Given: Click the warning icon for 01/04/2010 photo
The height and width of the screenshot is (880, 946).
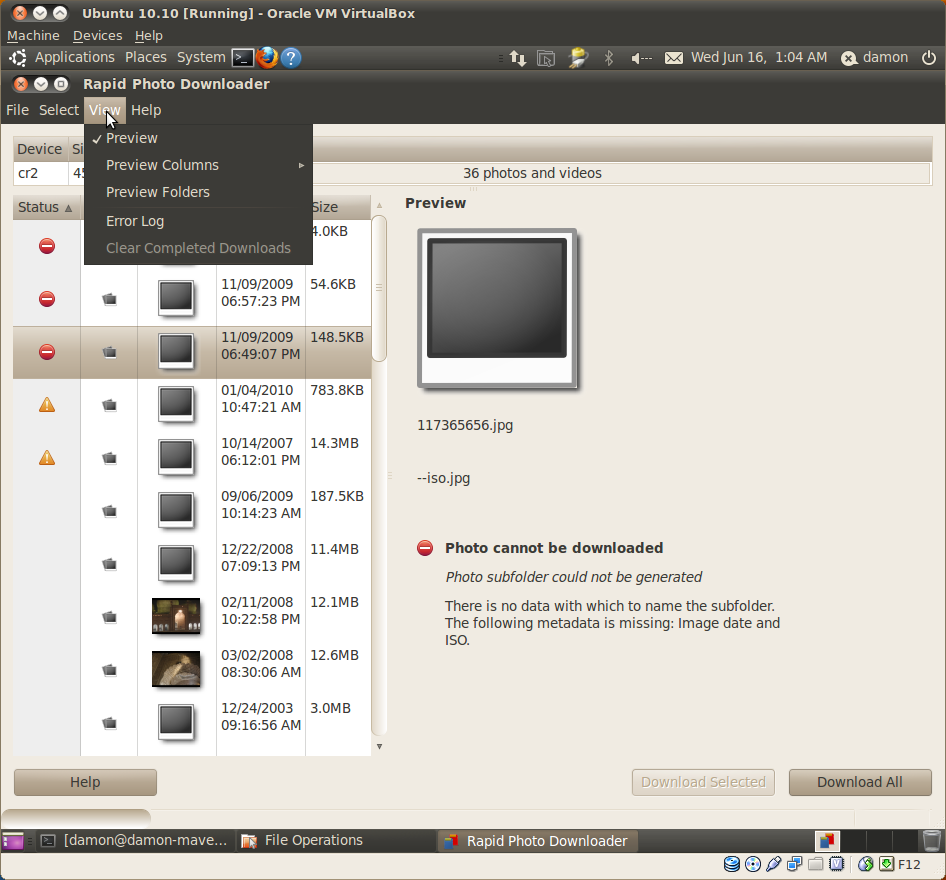Looking at the screenshot, I should [47, 405].
